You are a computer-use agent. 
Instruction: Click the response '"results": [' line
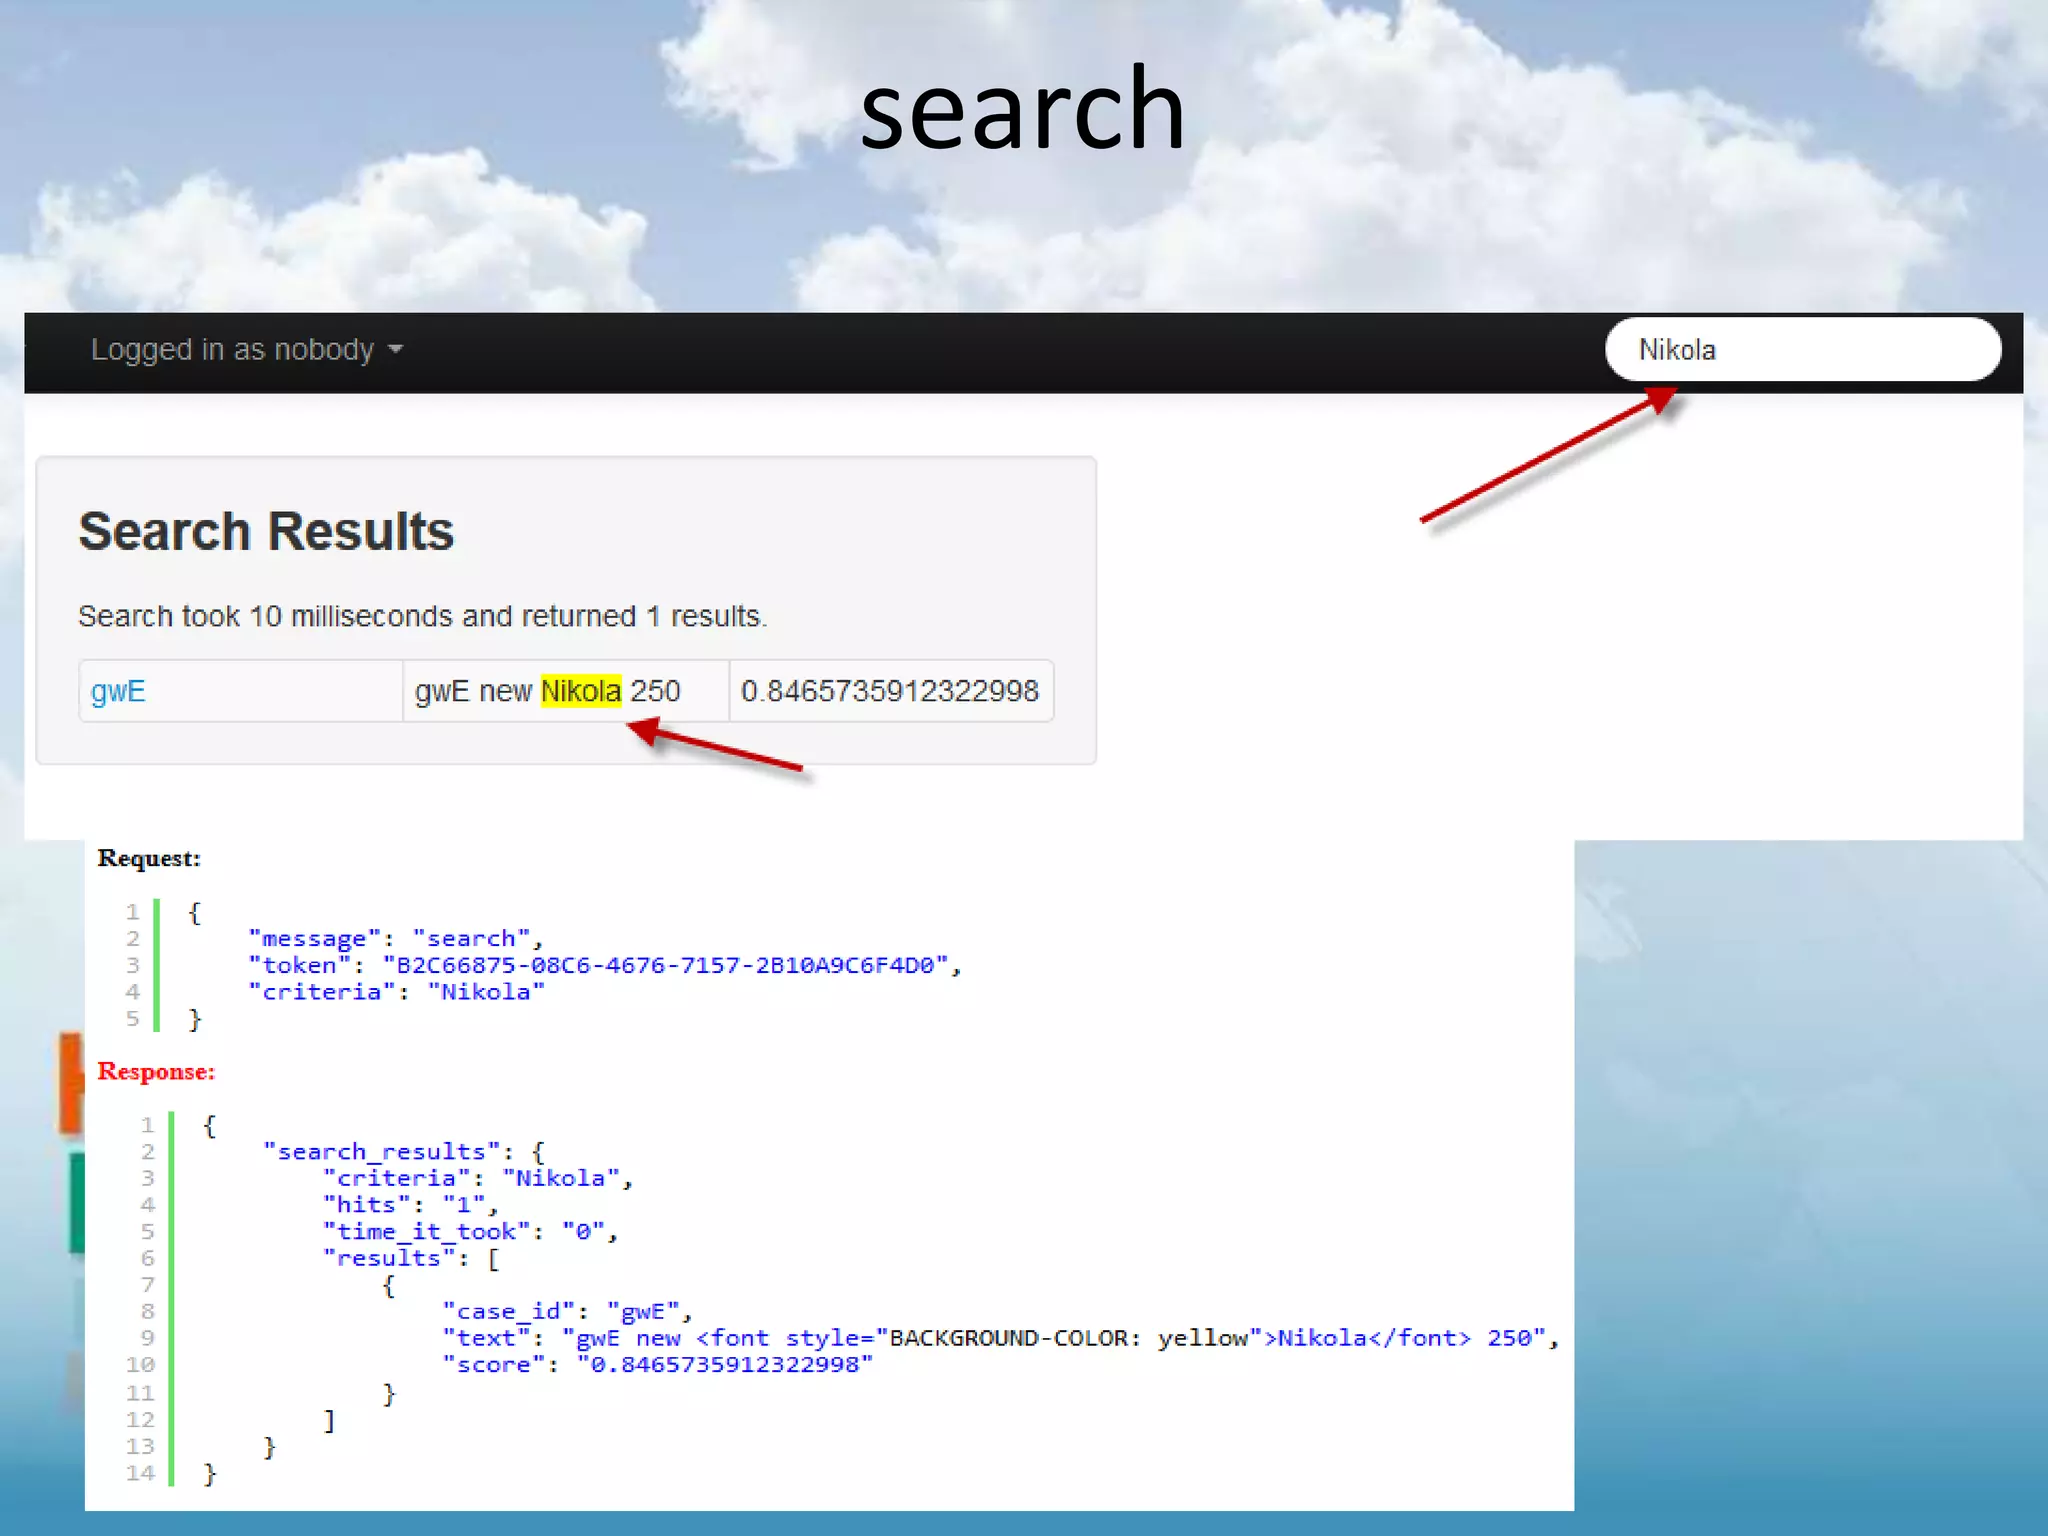click(x=411, y=1259)
